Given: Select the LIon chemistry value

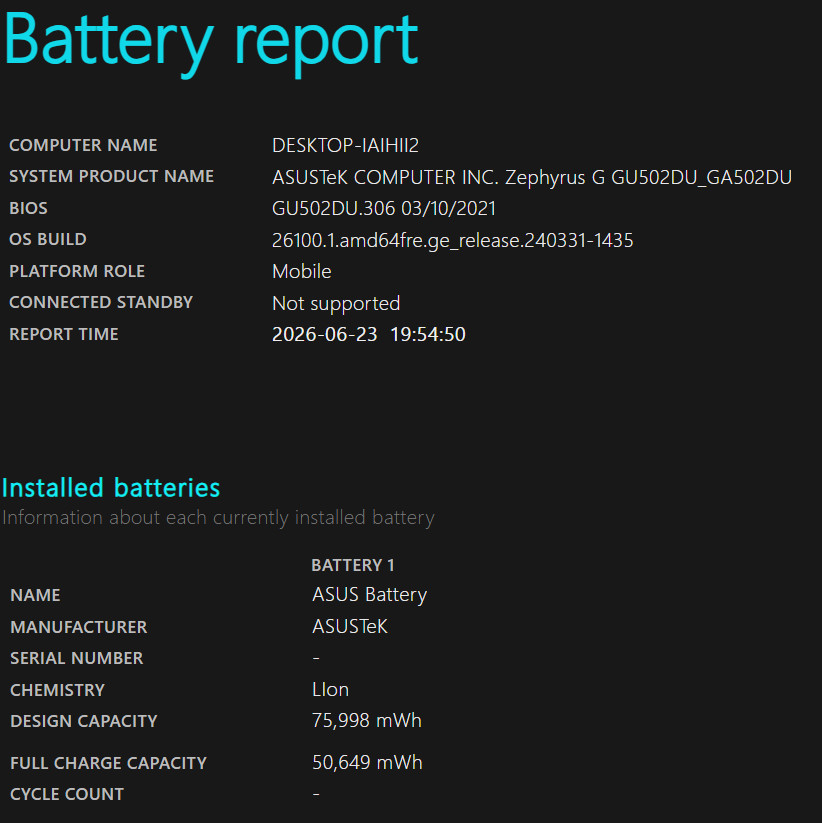Looking at the screenshot, I should pos(330,690).
